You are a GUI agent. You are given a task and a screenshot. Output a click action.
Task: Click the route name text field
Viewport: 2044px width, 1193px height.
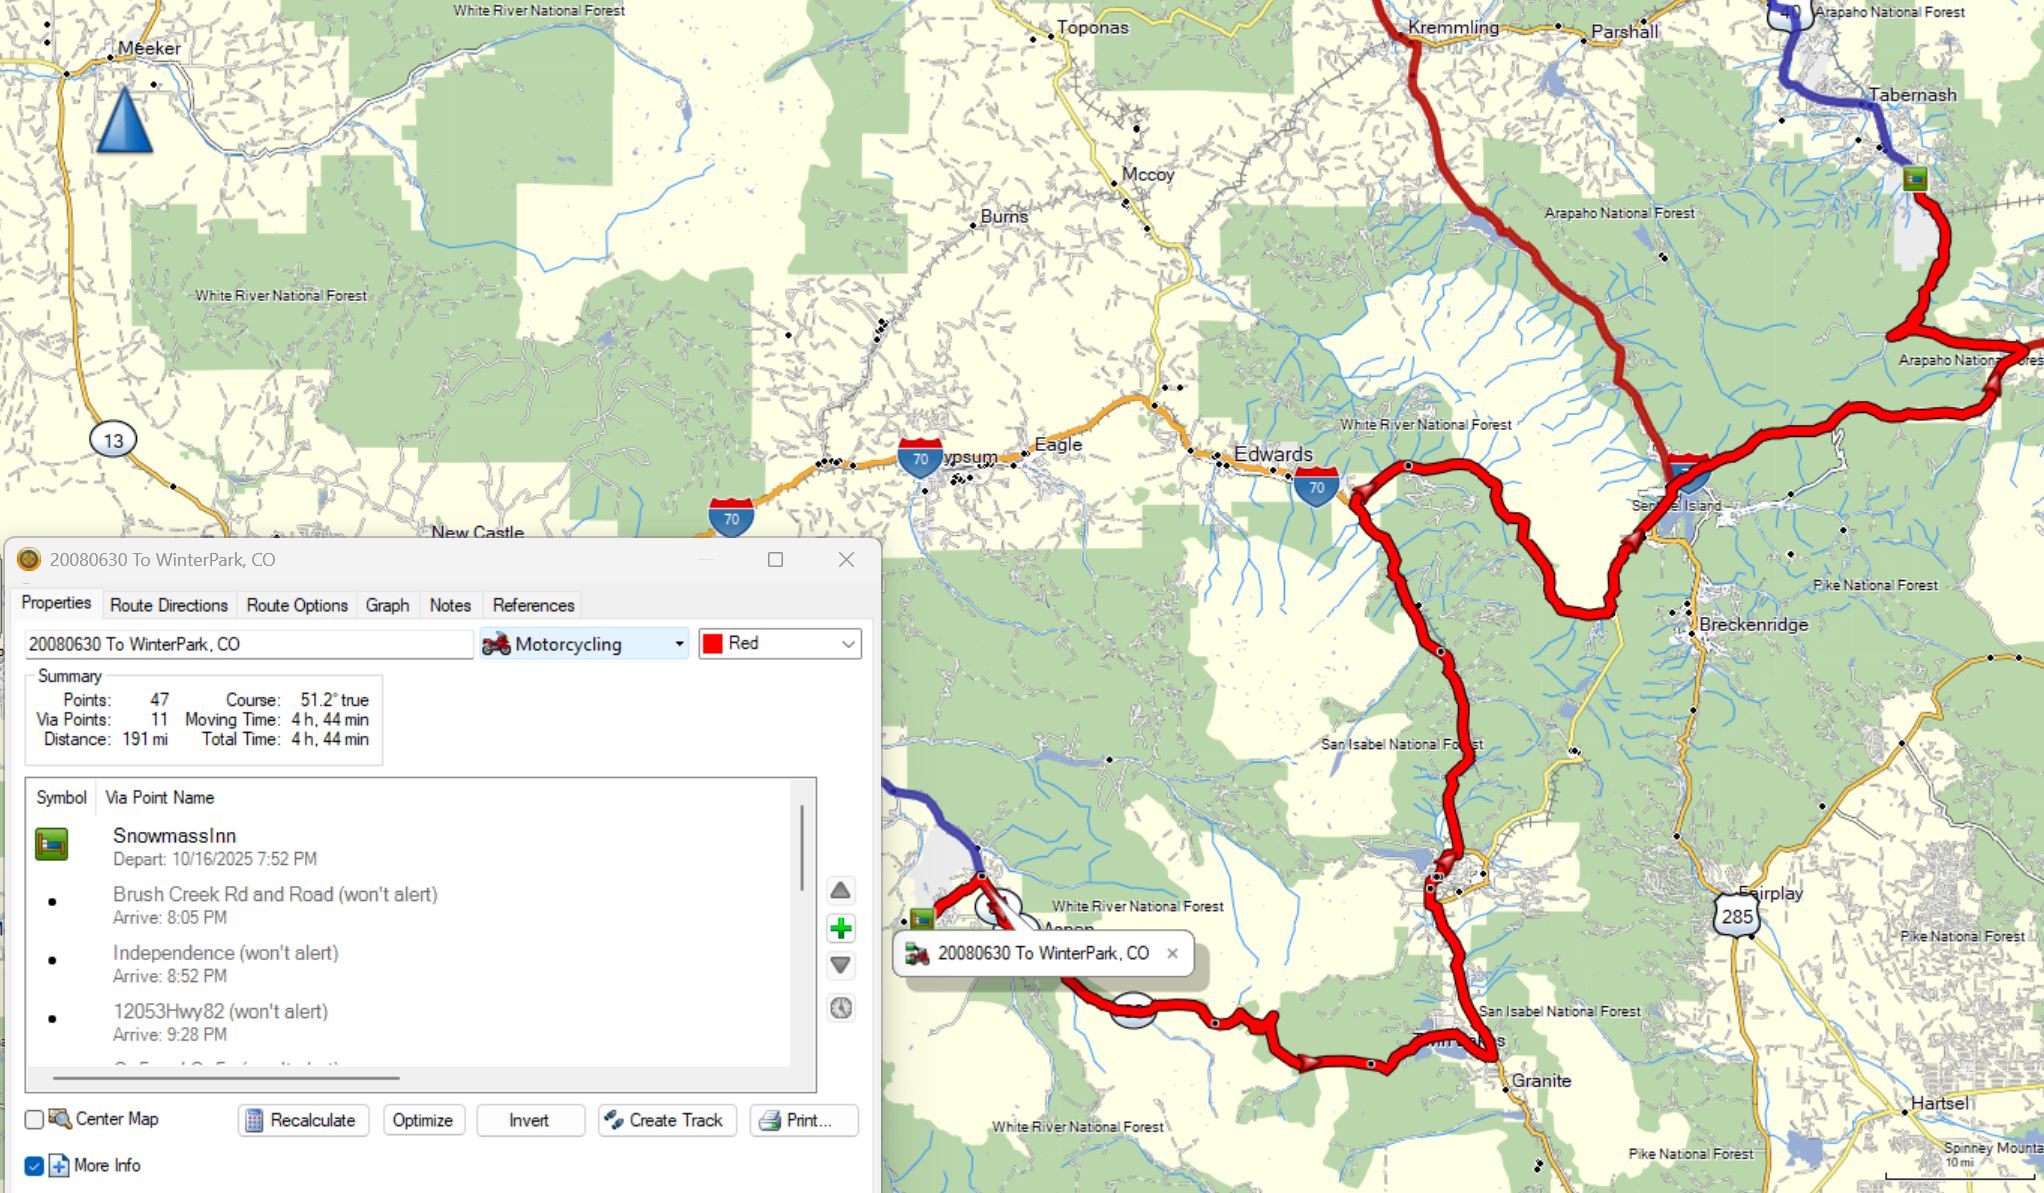[248, 644]
